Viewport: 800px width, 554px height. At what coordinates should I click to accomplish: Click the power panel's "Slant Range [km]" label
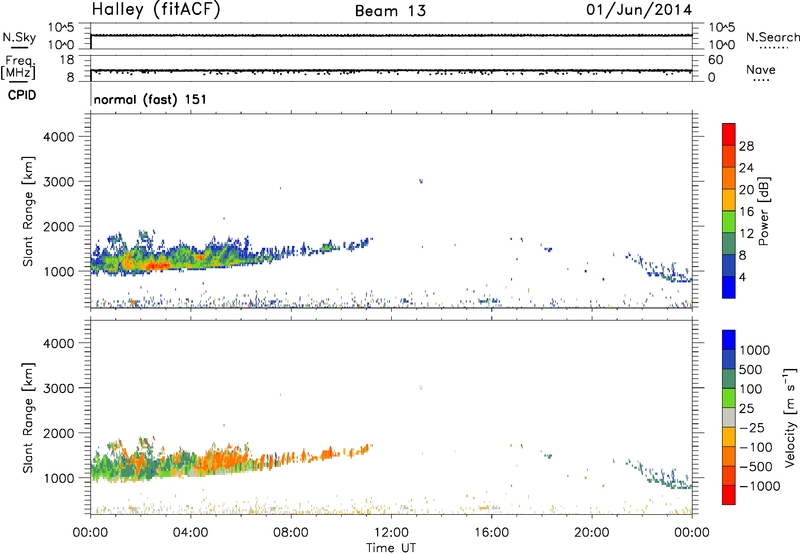click(x=28, y=211)
